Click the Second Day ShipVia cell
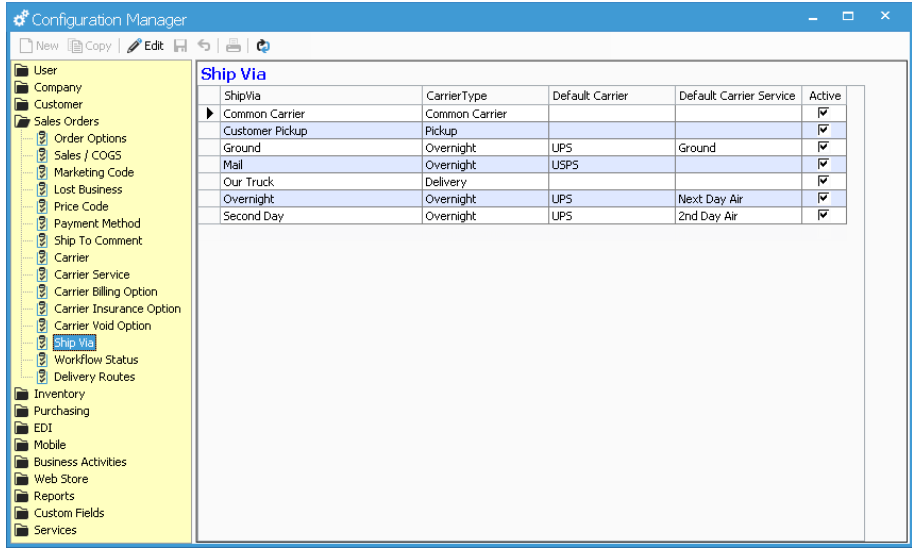Screen dimensions: 912x554 321,216
